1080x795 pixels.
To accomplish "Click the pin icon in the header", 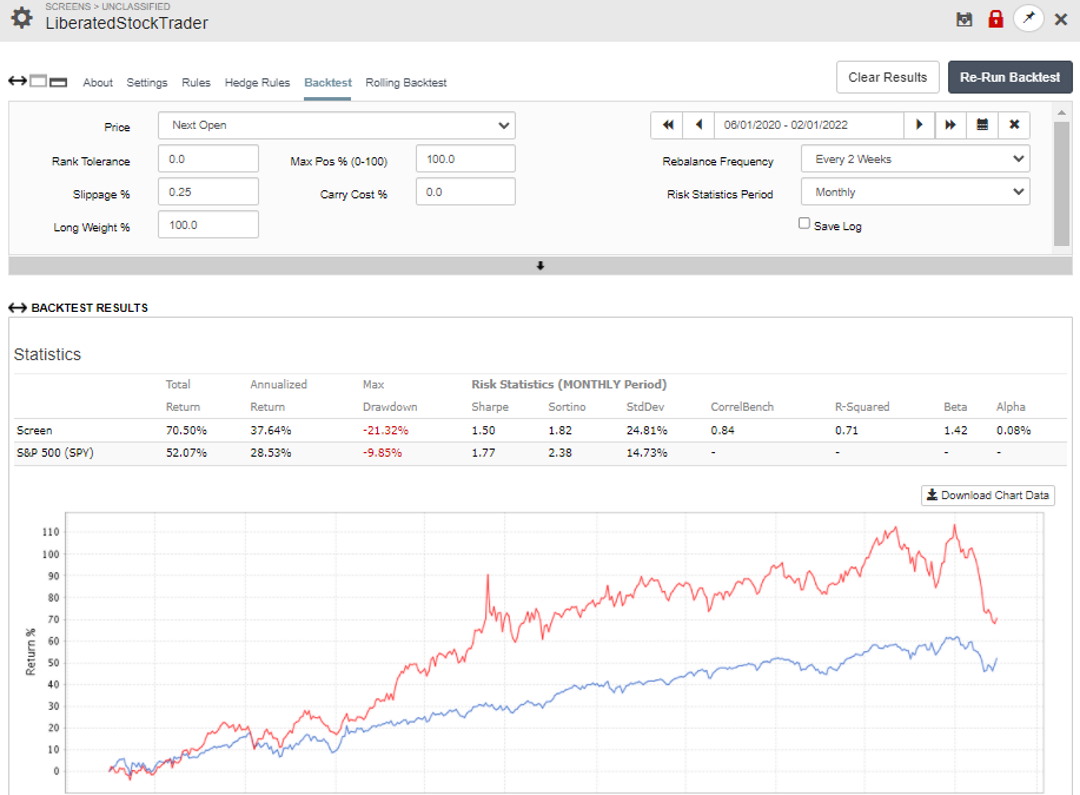I will pyautogui.click(x=1028, y=18).
